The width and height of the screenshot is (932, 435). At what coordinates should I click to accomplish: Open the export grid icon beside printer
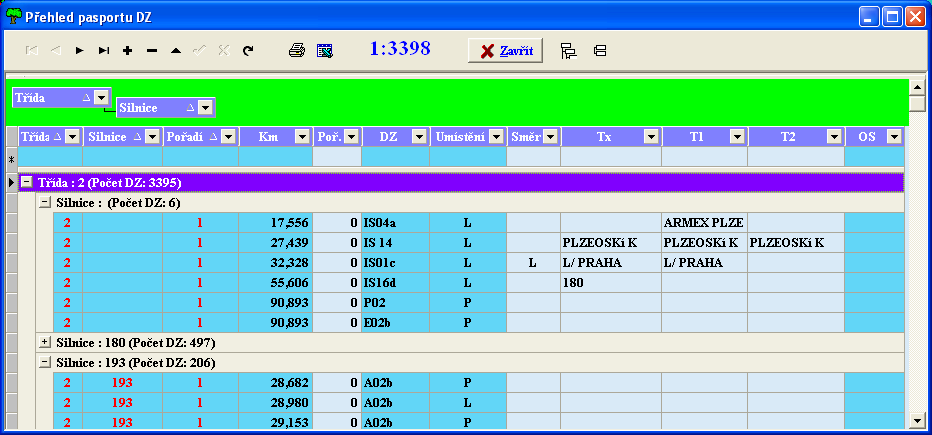point(325,51)
